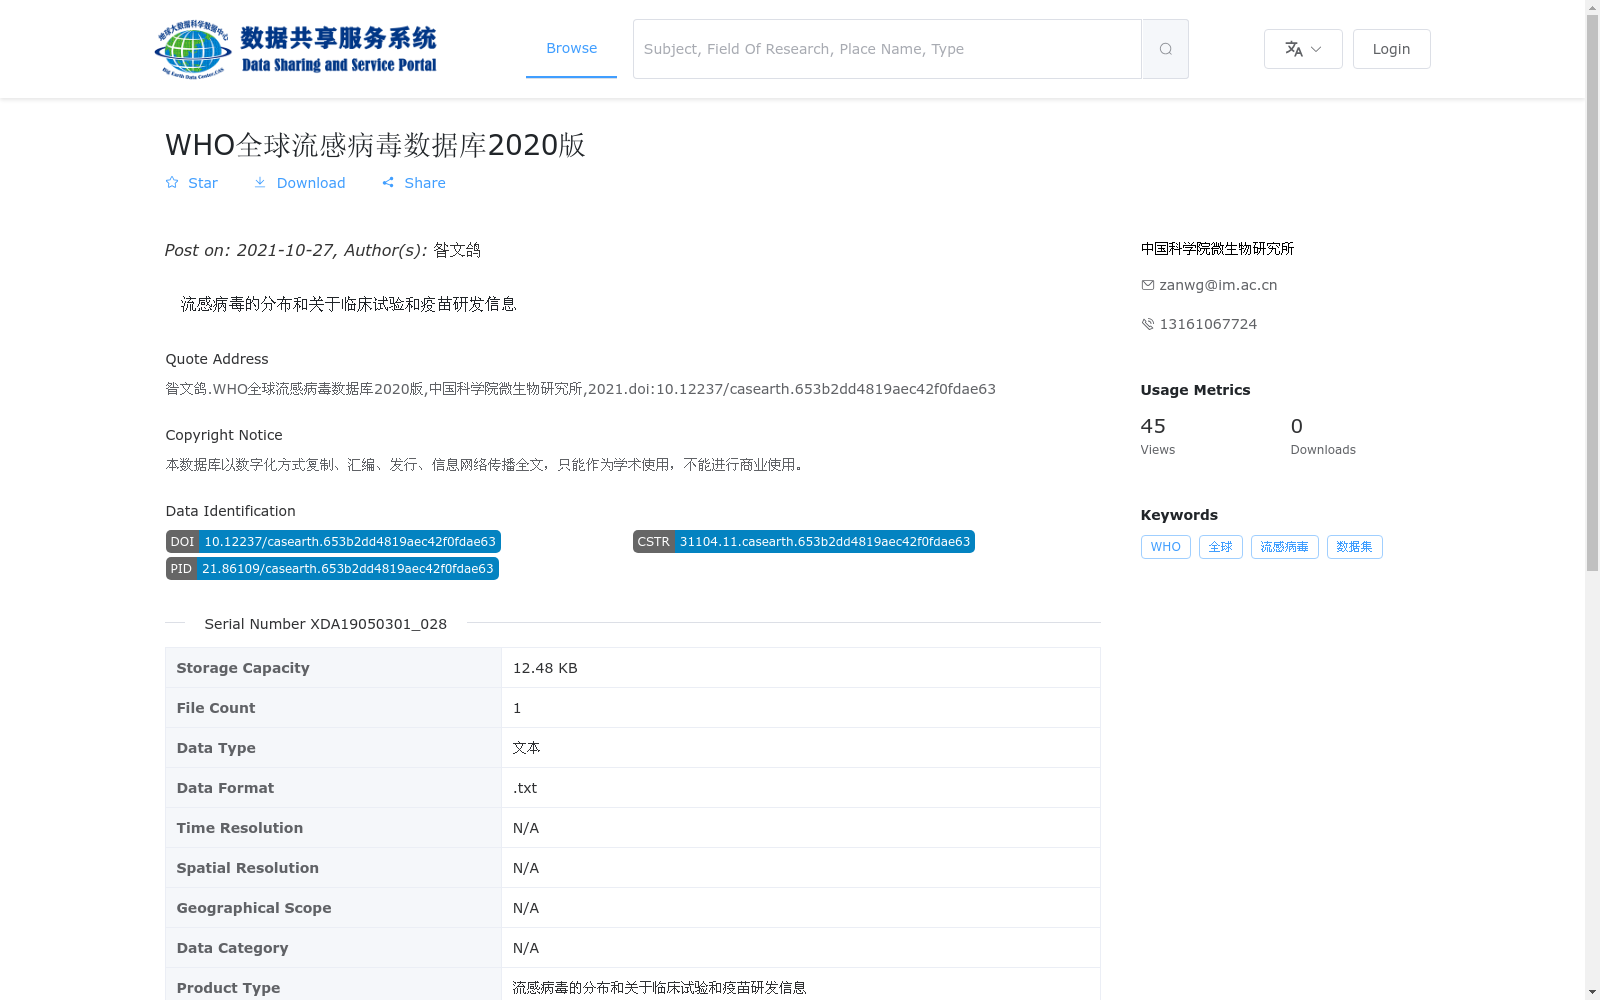Click the Post on date and author line
Image resolution: width=1600 pixels, height=1000 pixels.
pyautogui.click(x=322, y=250)
